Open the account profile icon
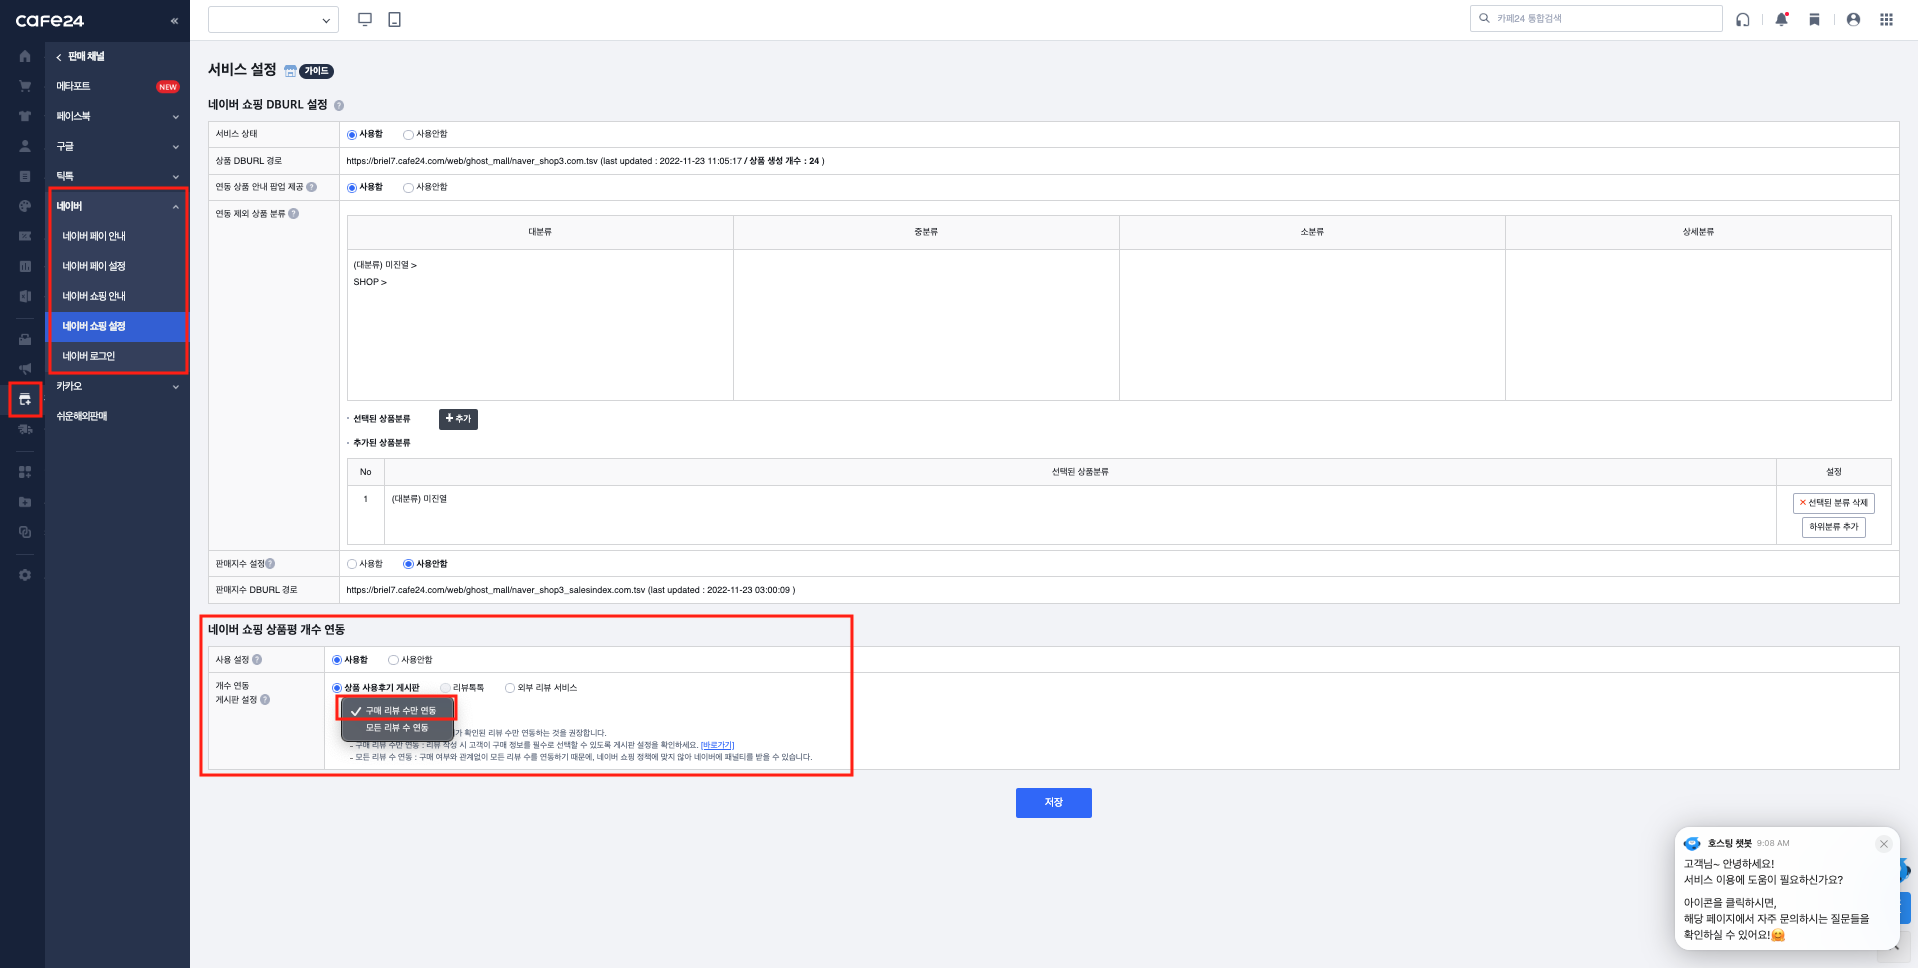 [1853, 19]
